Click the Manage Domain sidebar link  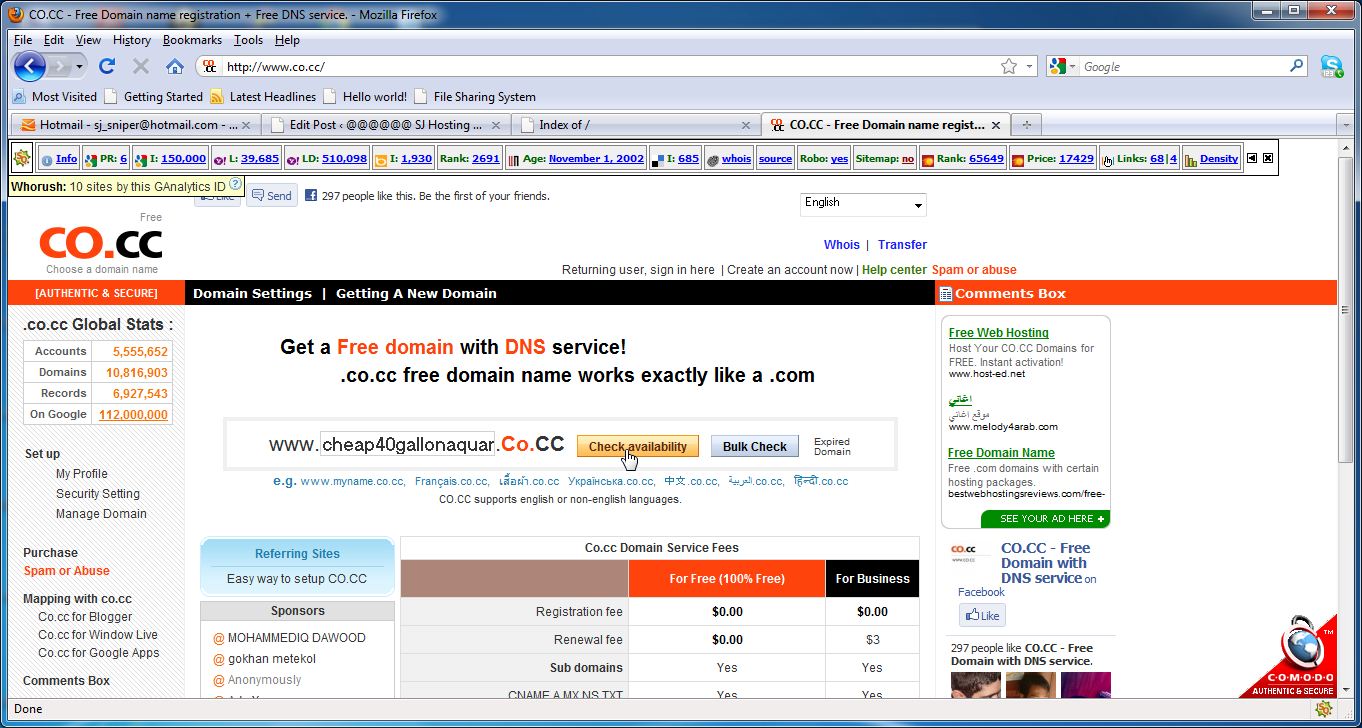click(x=101, y=514)
